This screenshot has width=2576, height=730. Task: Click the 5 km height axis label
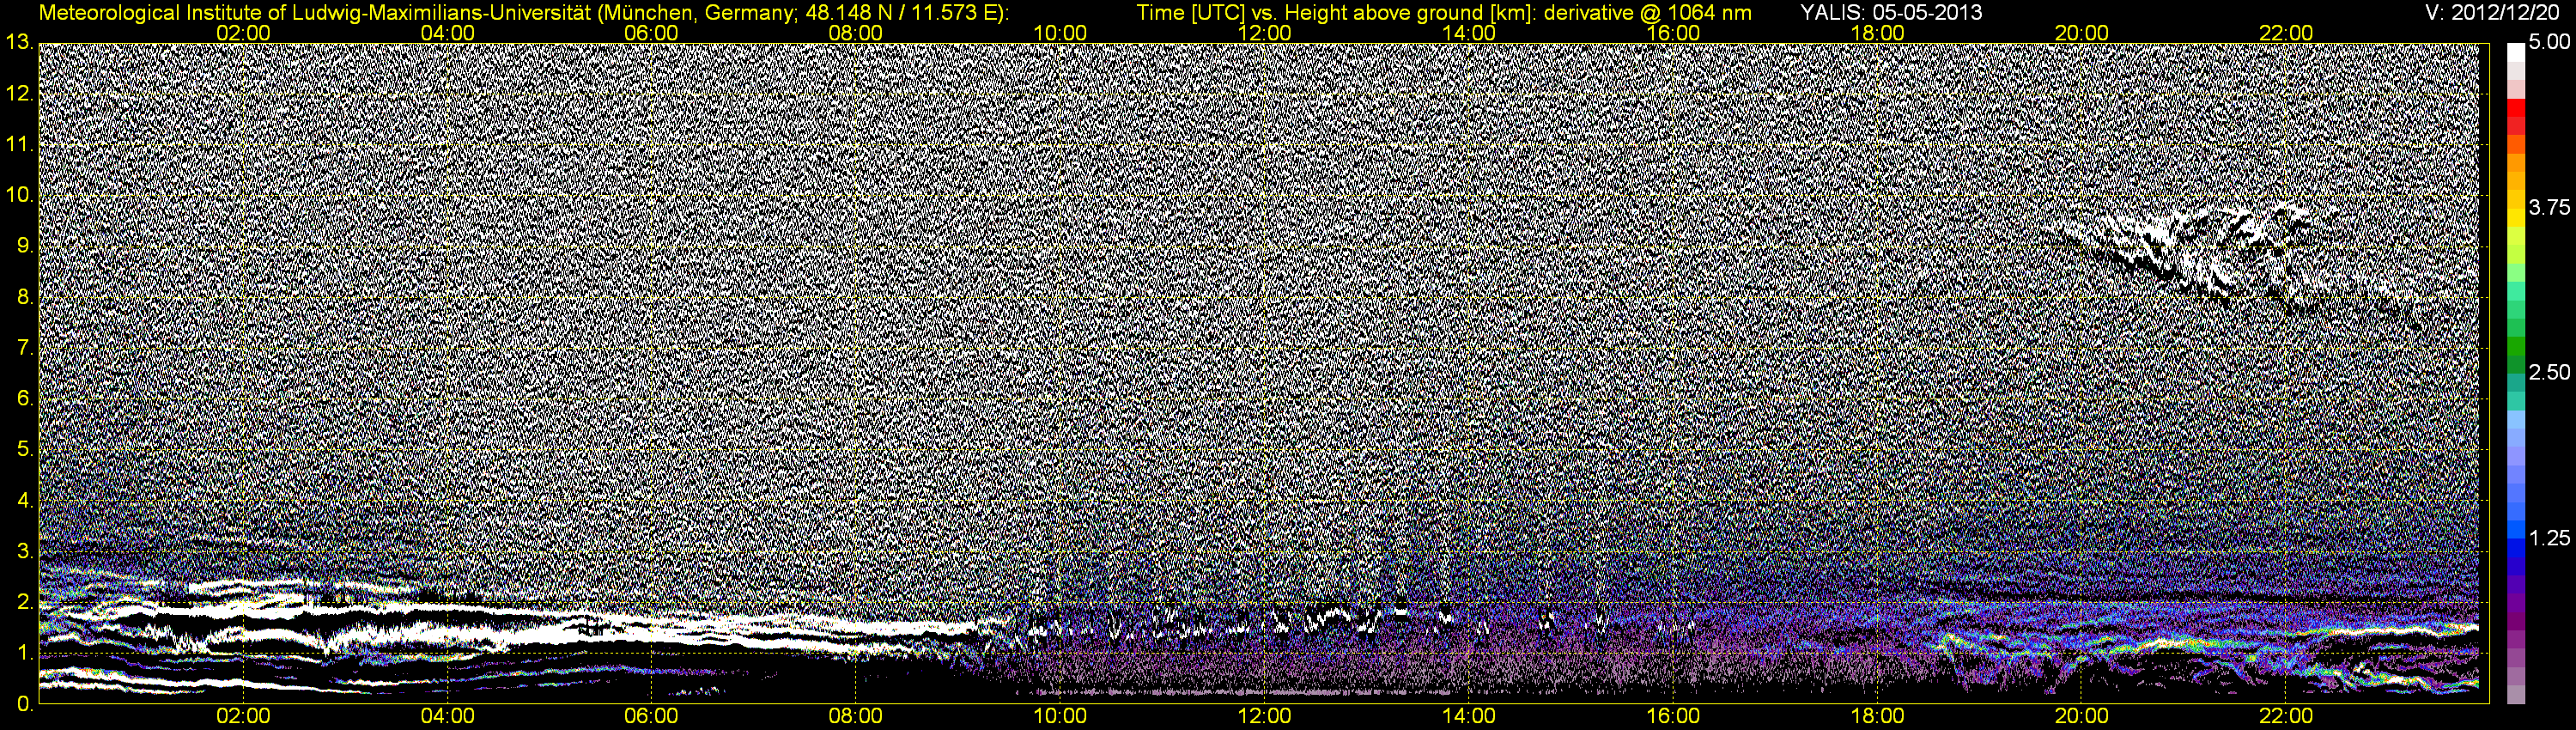click(24, 449)
